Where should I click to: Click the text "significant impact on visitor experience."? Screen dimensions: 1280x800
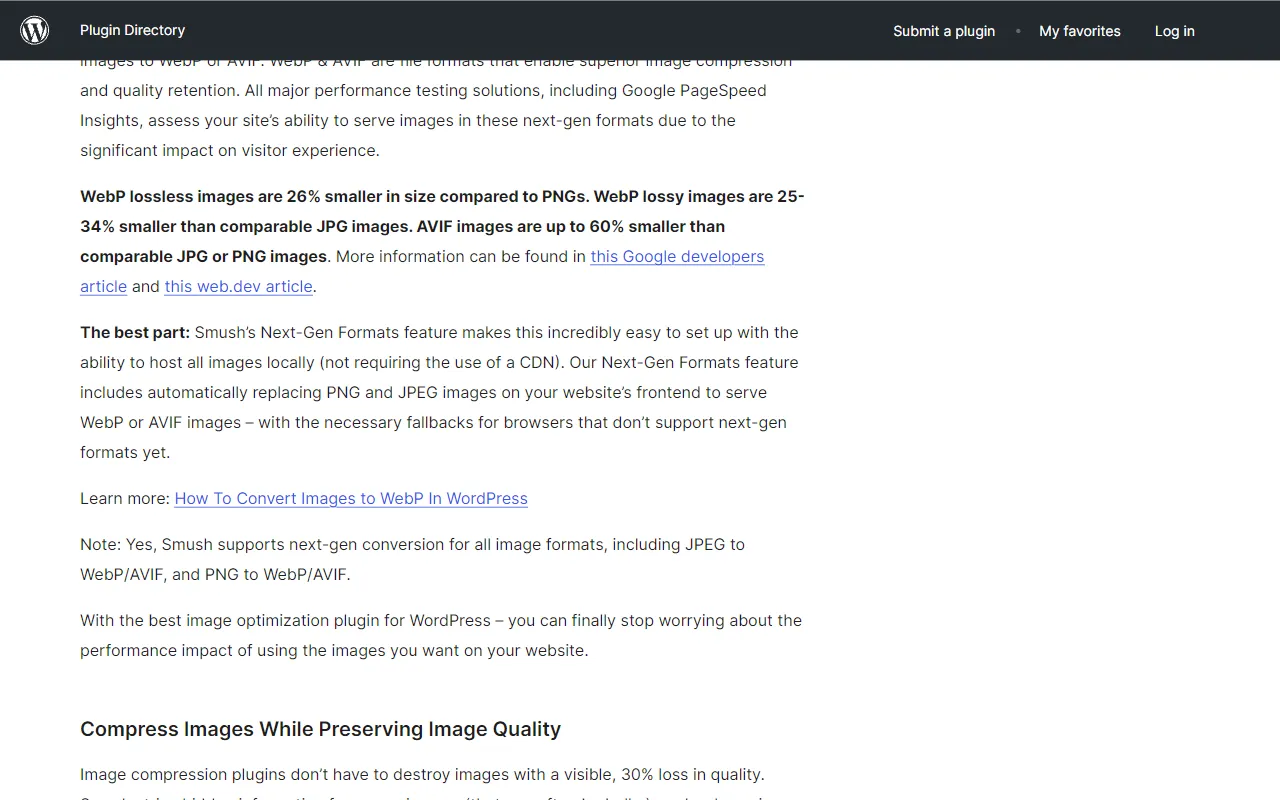point(230,151)
